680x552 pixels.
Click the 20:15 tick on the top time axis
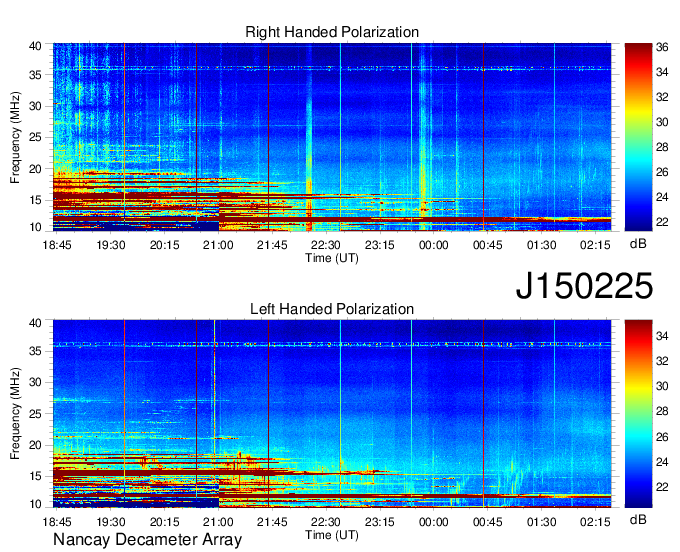[x=164, y=245]
